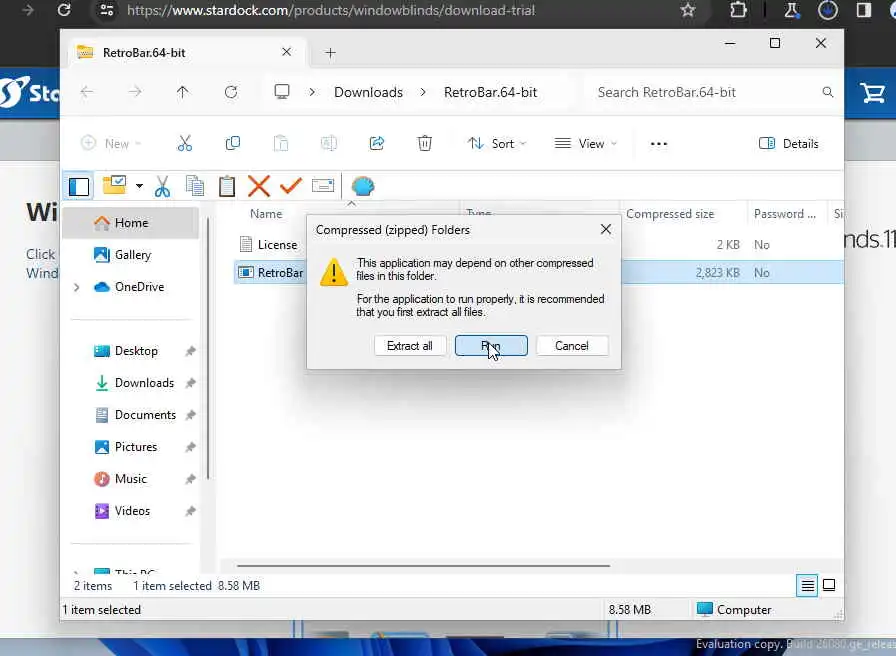Viewport: 896px width, 656px height.
Task: Open Pictures in quick access
Action: [131, 447]
